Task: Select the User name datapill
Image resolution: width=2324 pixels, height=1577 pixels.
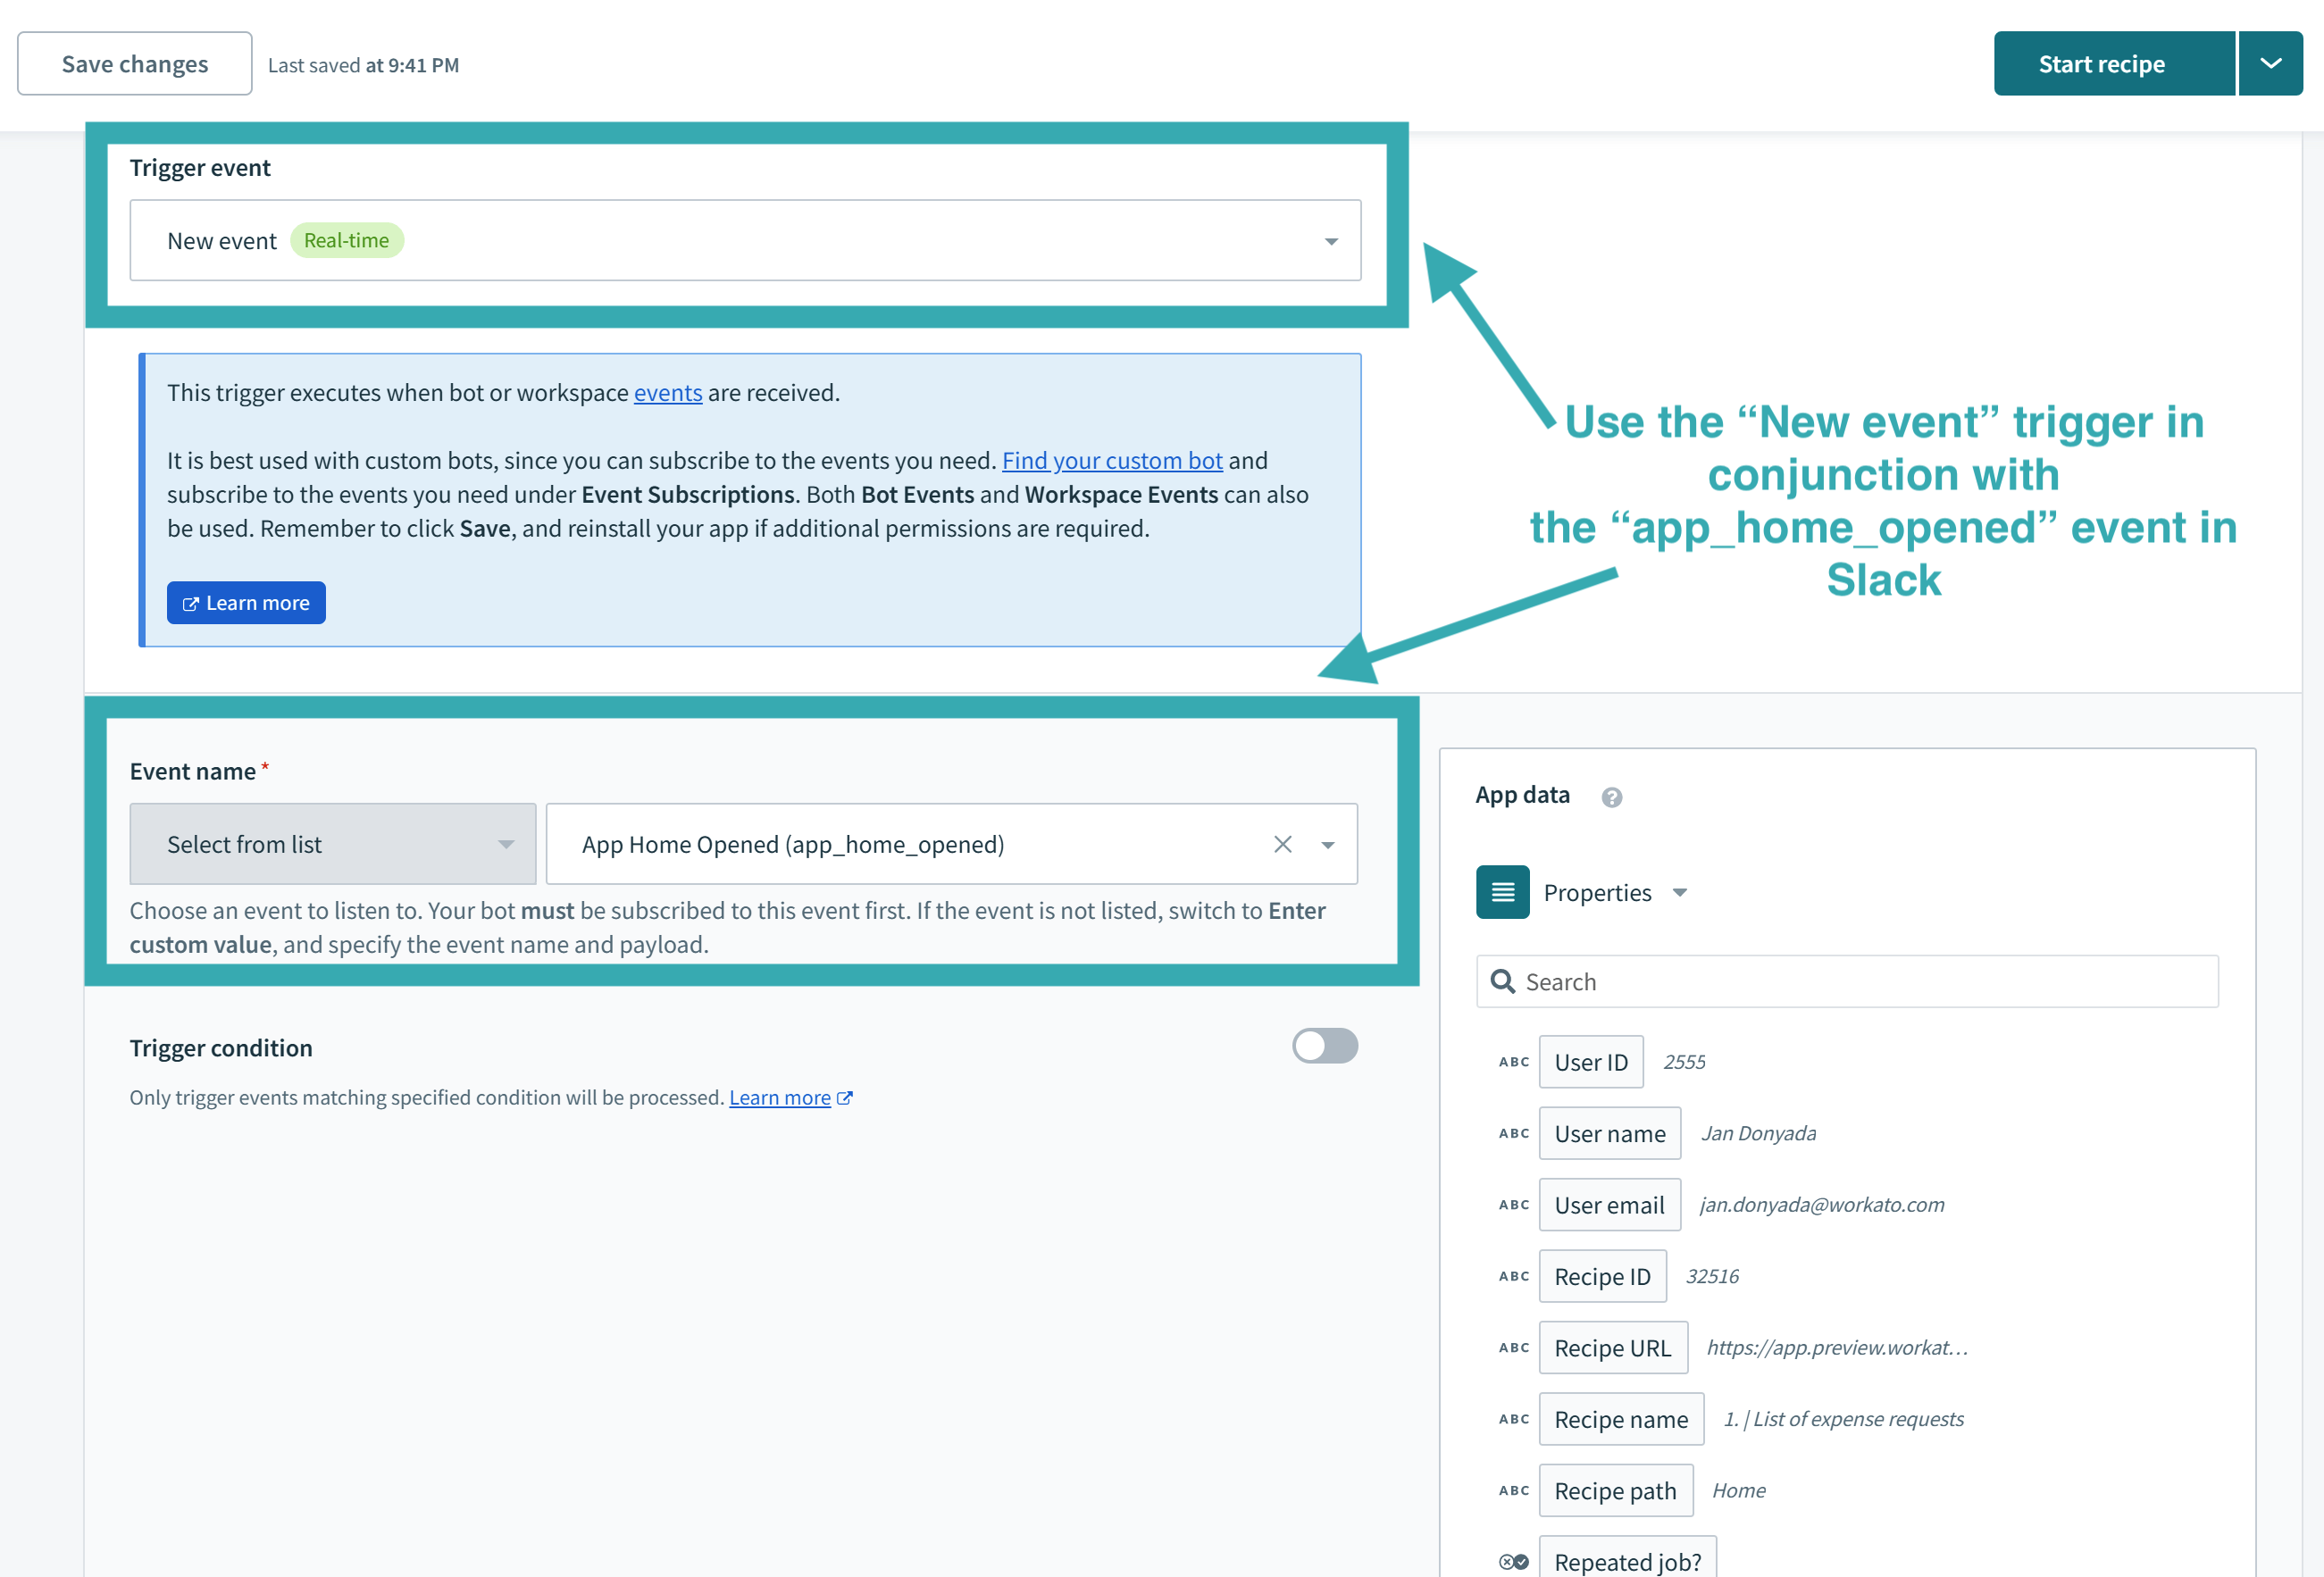Action: click(1610, 1134)
